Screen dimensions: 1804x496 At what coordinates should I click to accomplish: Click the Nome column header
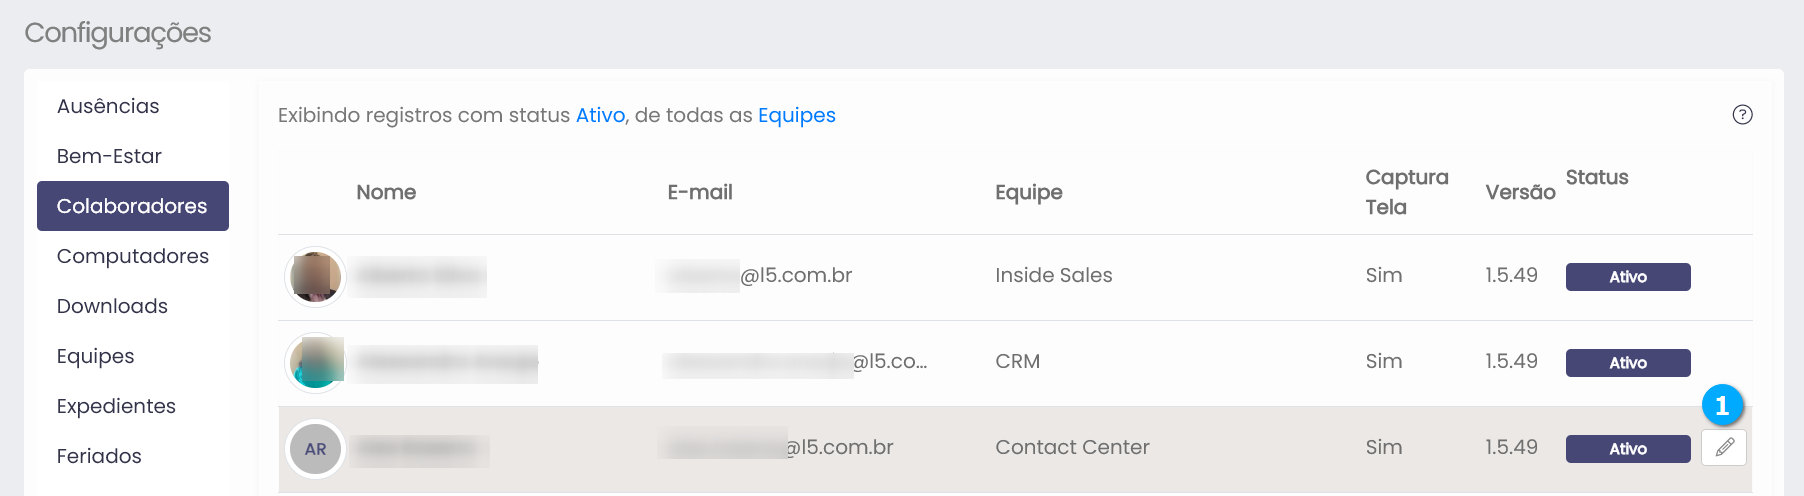[x=386, y=192]
